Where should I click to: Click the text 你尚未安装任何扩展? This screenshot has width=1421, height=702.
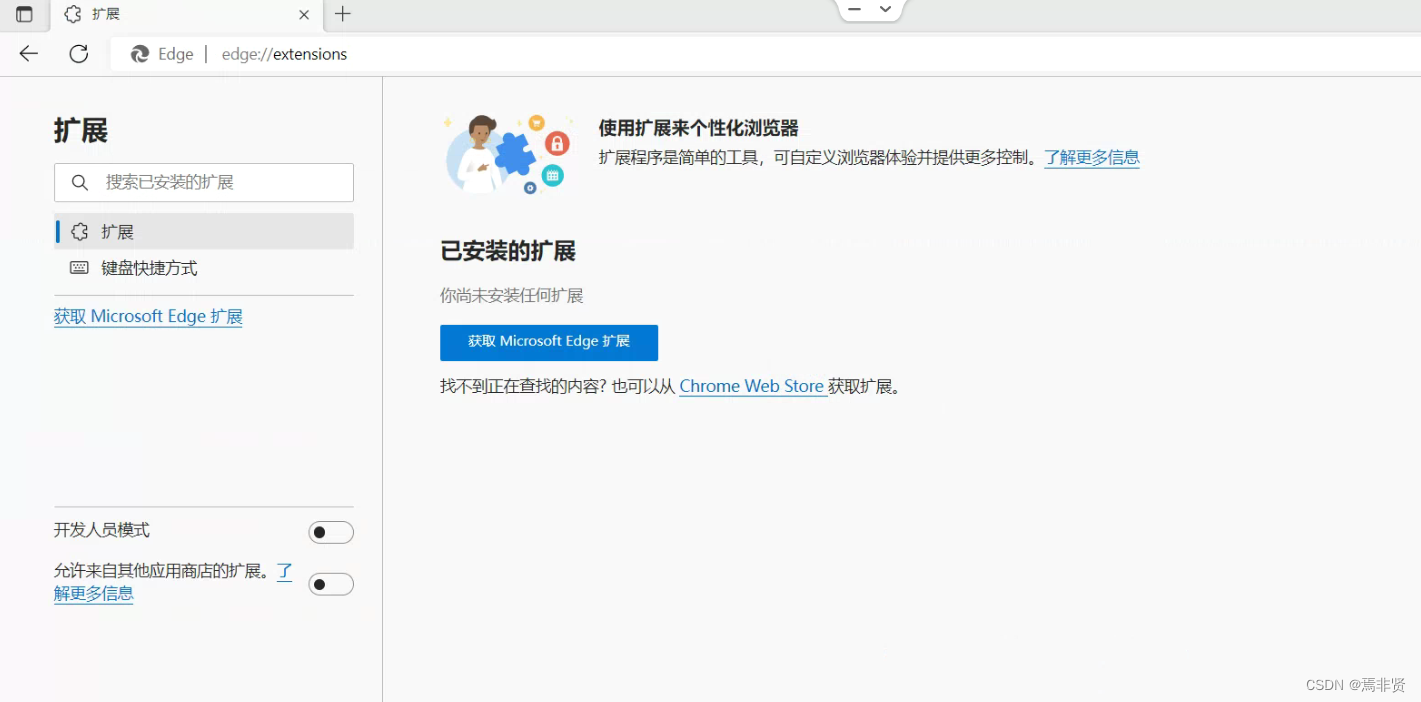pos(511,296)
